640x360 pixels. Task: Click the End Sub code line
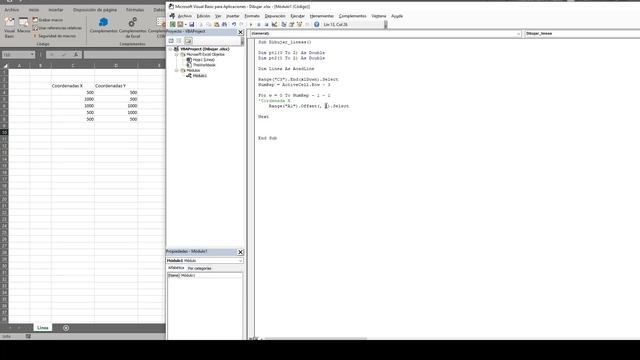[268, 138]
